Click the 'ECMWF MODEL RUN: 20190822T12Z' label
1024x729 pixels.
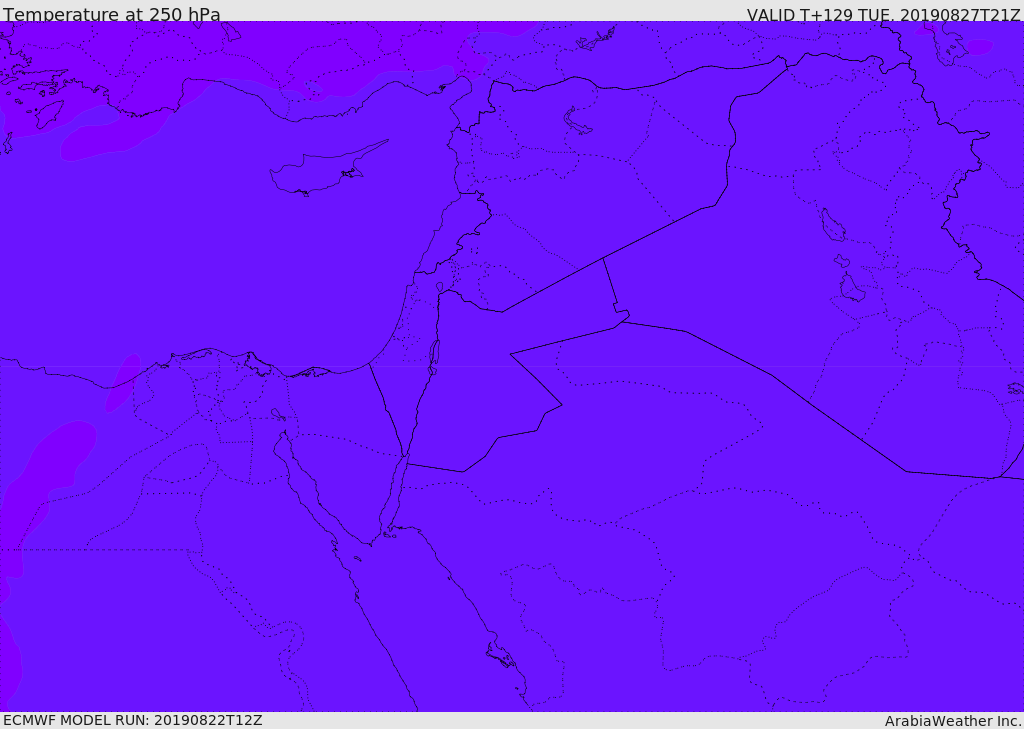(x=133, y=720)
